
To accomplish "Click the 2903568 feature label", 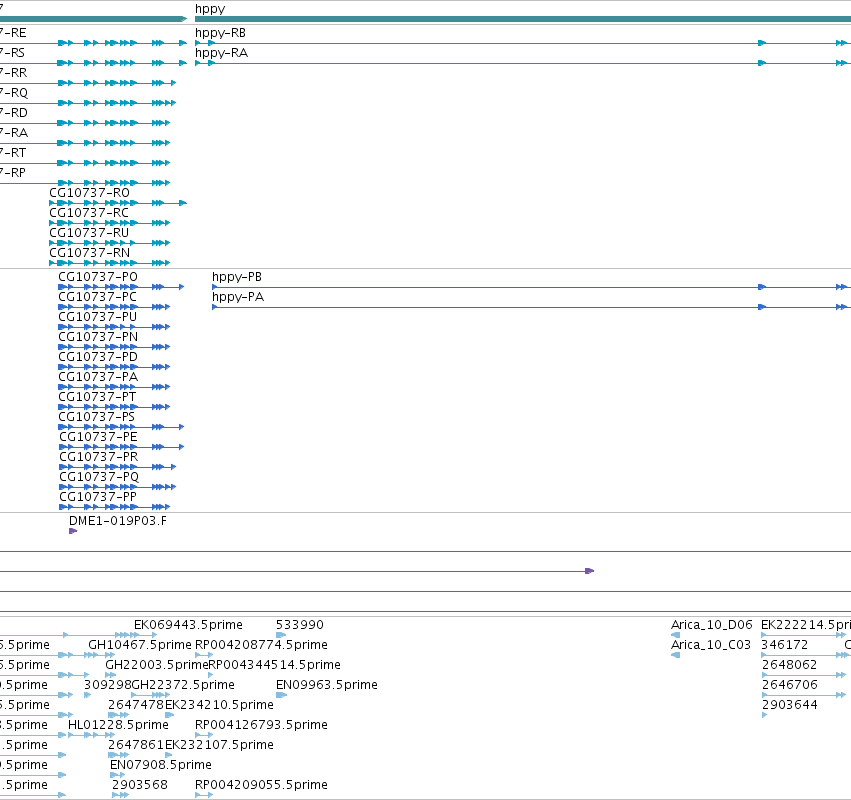I will 140,786.
